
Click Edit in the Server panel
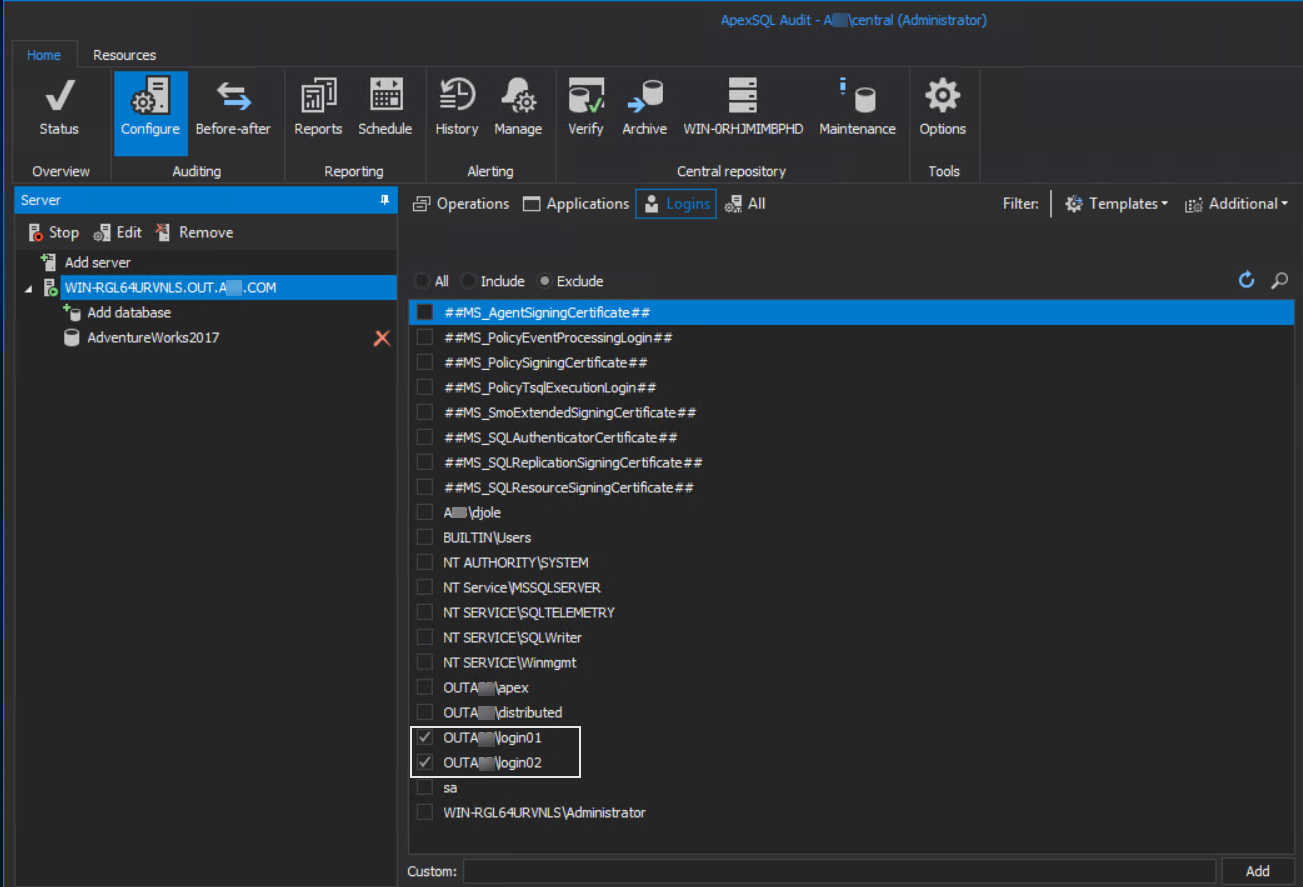pyautogui.click(x=118, y=232)
